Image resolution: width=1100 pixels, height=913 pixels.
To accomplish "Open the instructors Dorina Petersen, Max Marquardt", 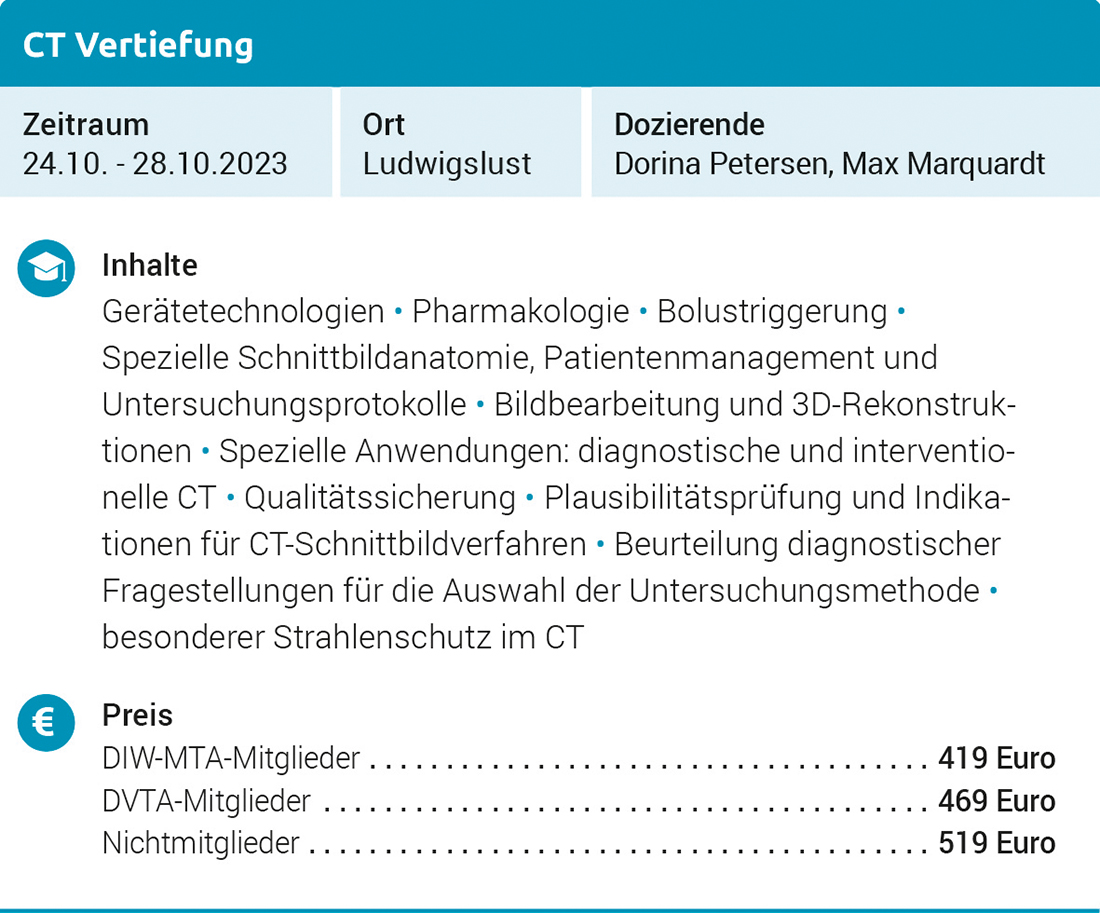I will coord(829,163).
